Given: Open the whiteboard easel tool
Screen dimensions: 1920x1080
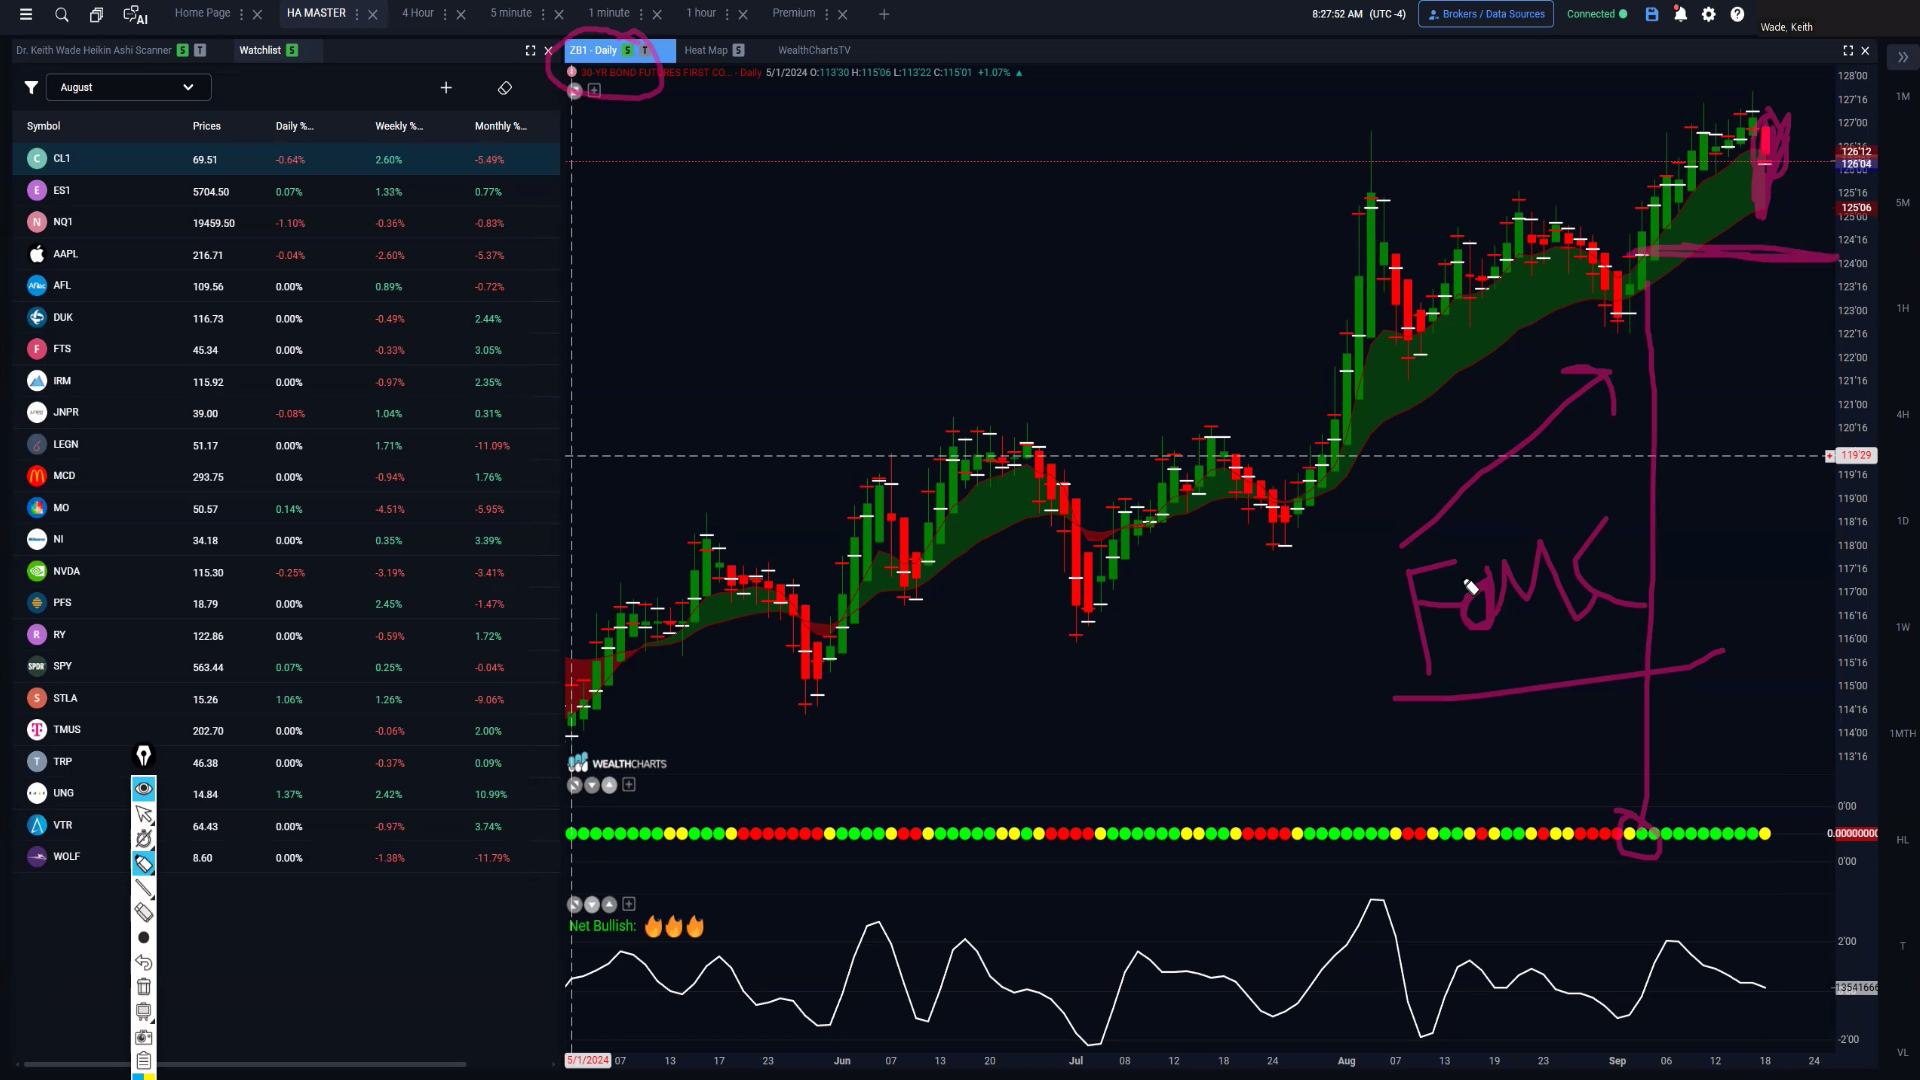Looking at the screenshot, I should pyautogui.click(x=144, y=1012).
